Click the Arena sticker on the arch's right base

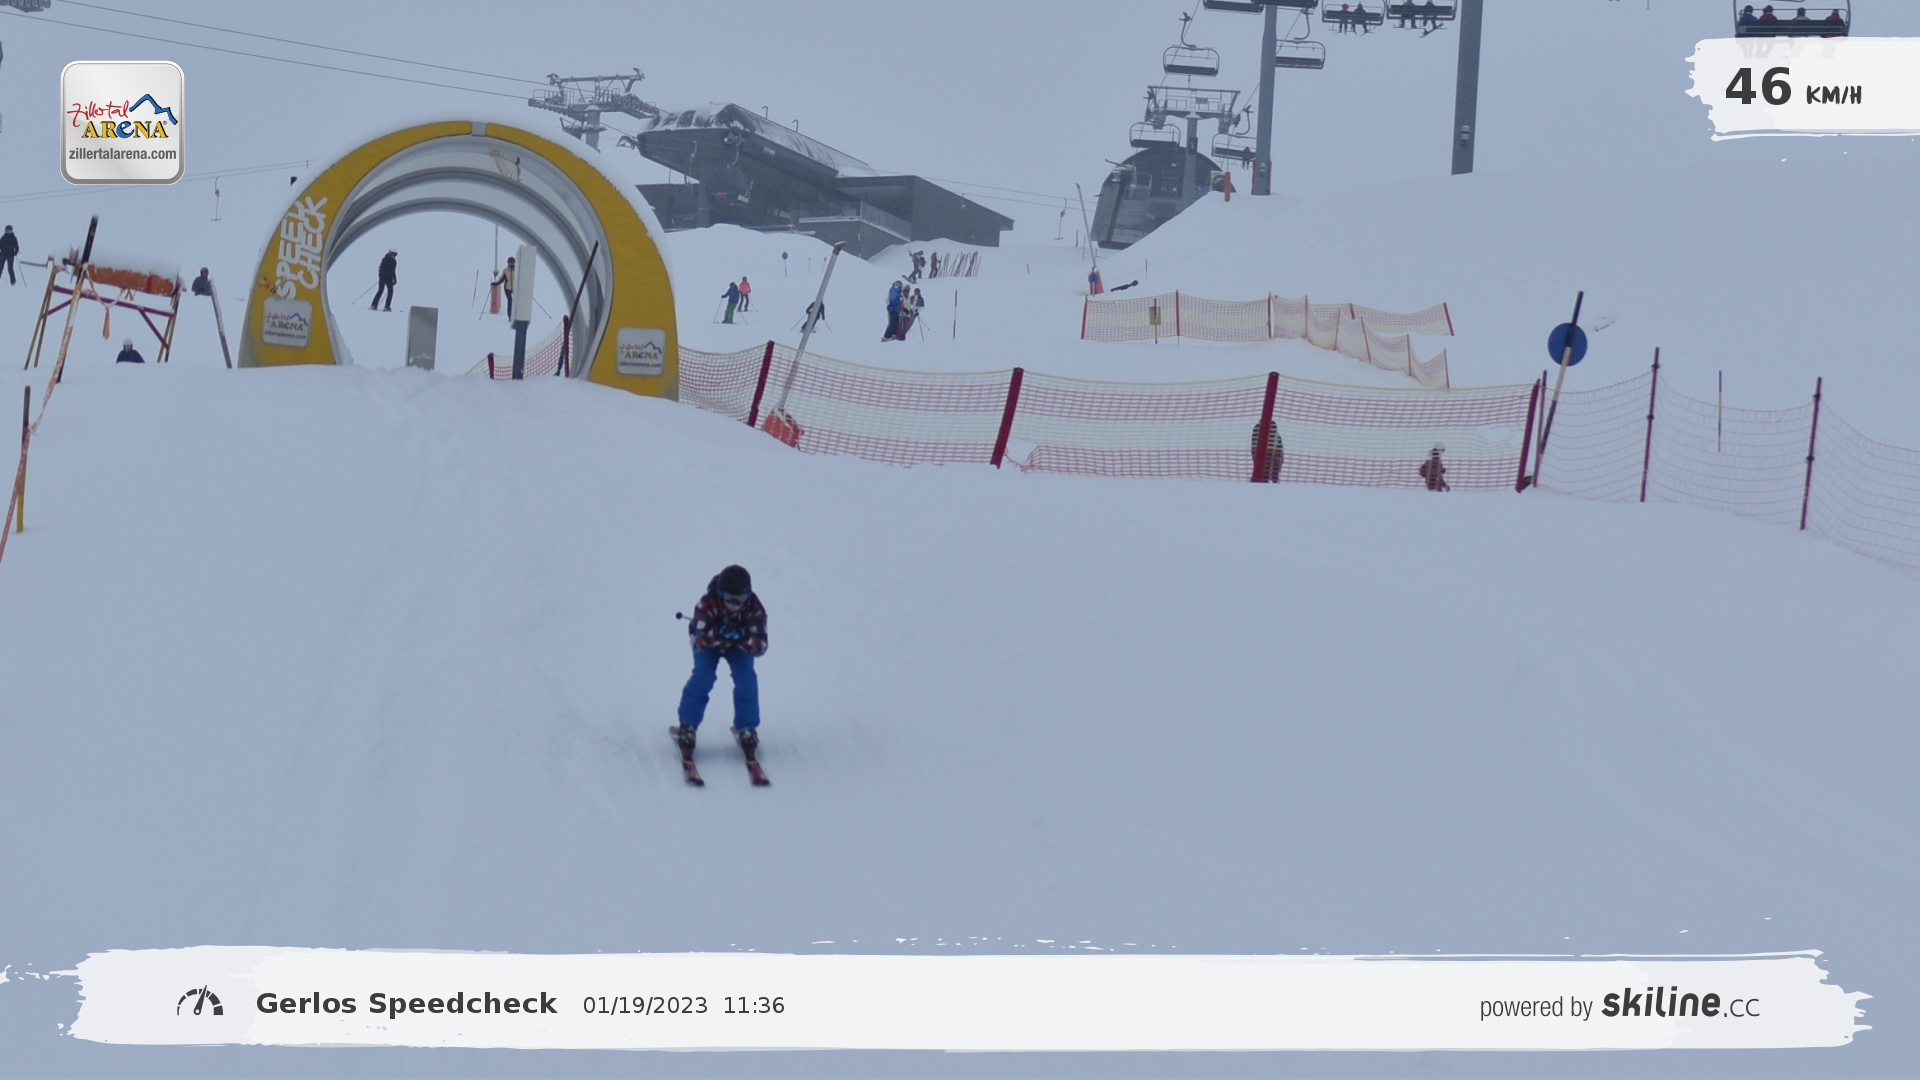[640, 352]
